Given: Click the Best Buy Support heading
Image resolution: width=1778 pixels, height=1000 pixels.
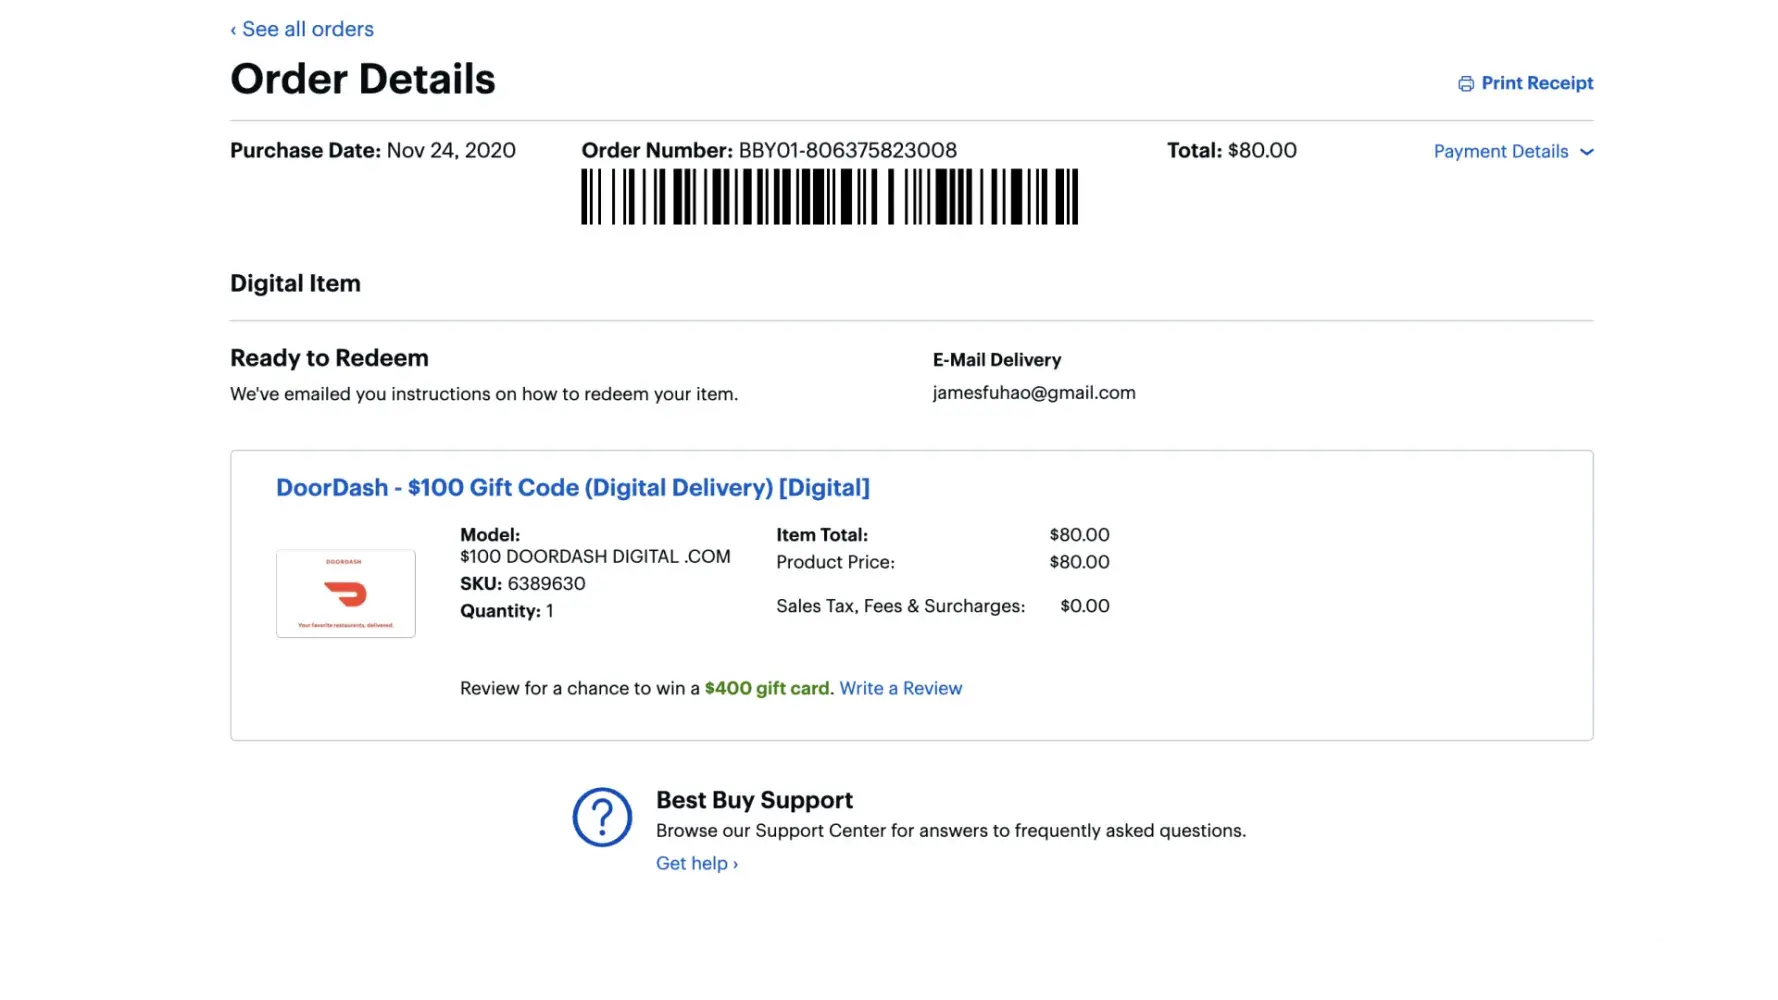Looking at the screenshot, I should coord(754,800).
